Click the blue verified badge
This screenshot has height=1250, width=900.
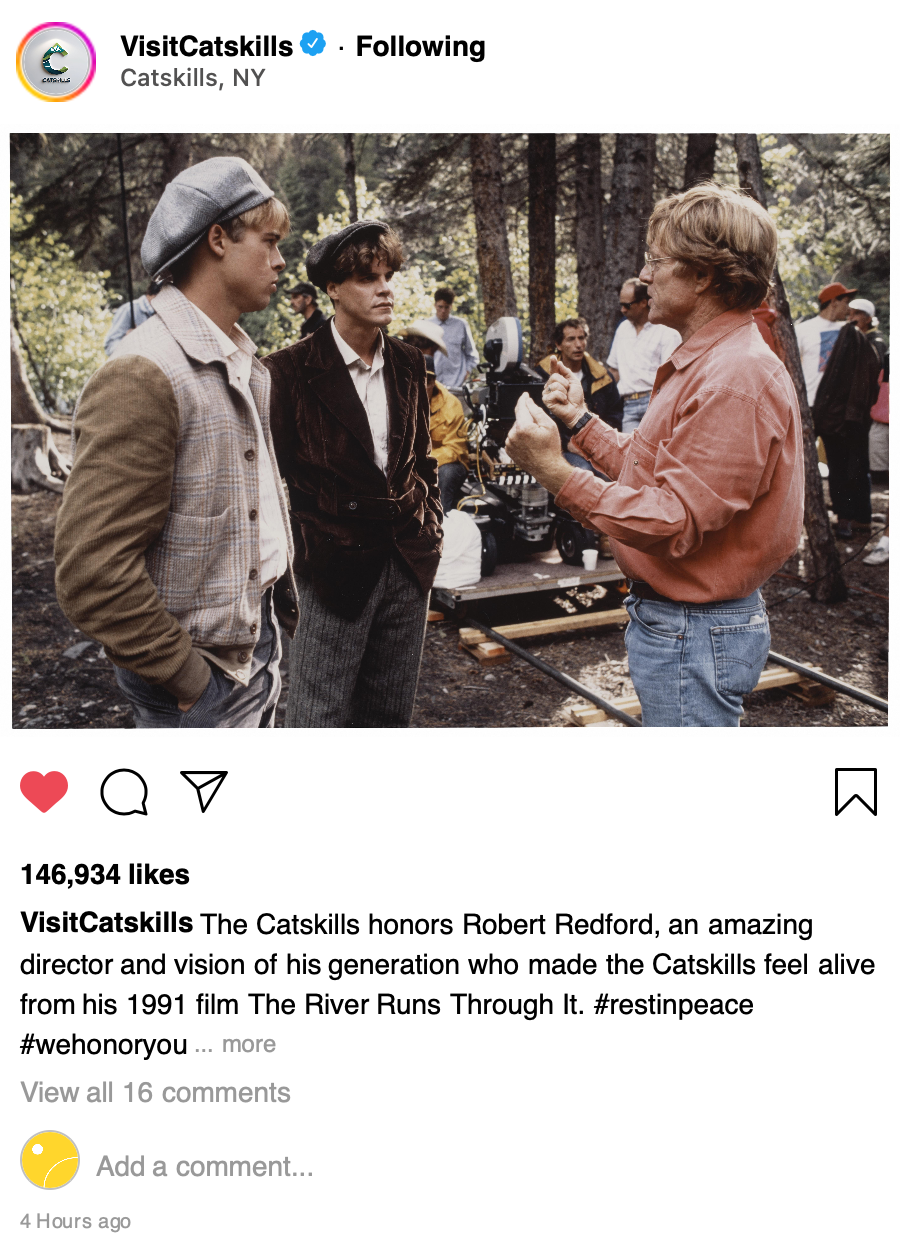coord(313,45)
